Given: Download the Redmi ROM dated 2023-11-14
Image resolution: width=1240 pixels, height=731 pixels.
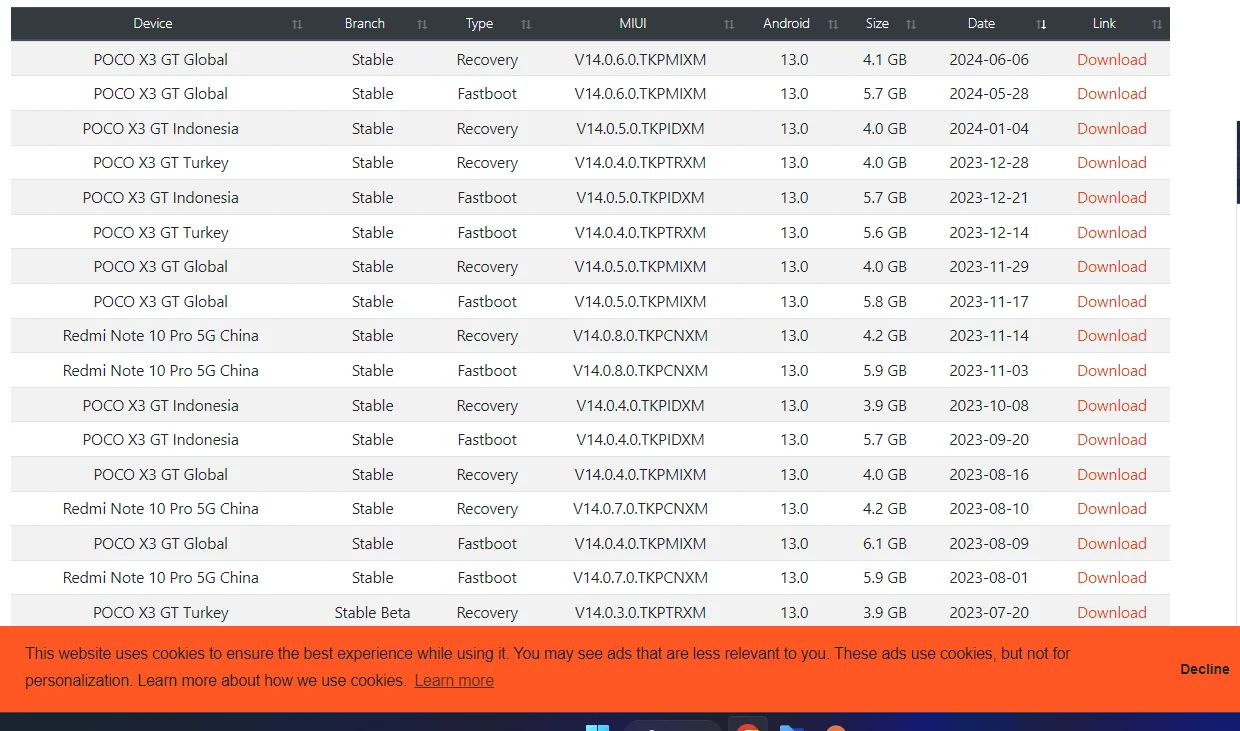Looking at the screenshot, I should 1112,336.
